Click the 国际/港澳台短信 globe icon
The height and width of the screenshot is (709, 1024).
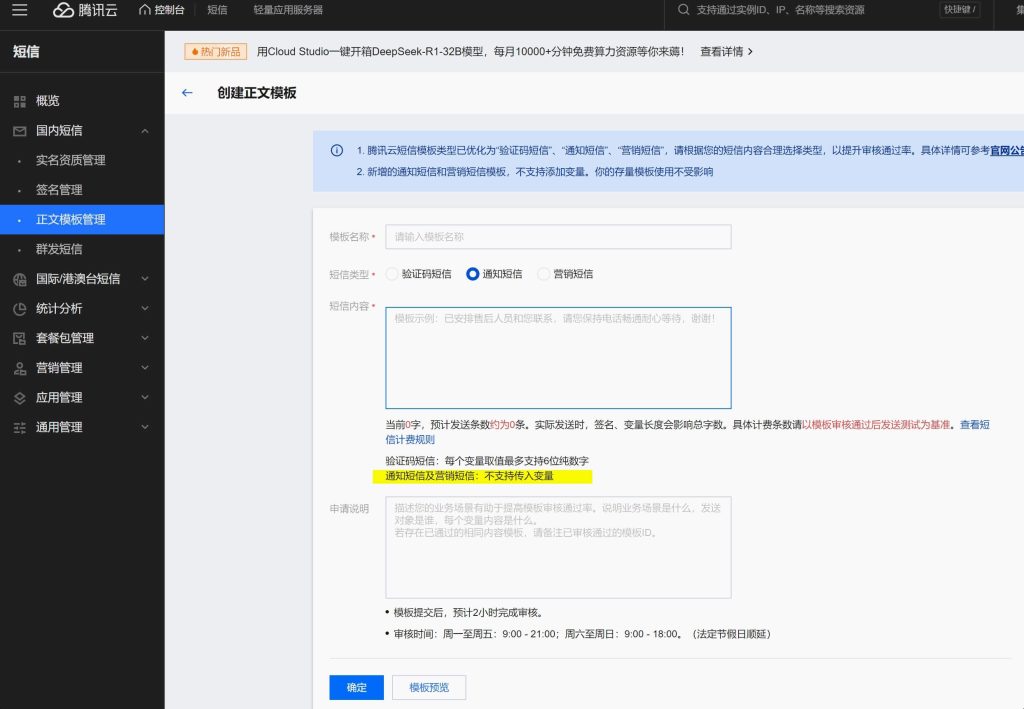[x=20, y=279]
